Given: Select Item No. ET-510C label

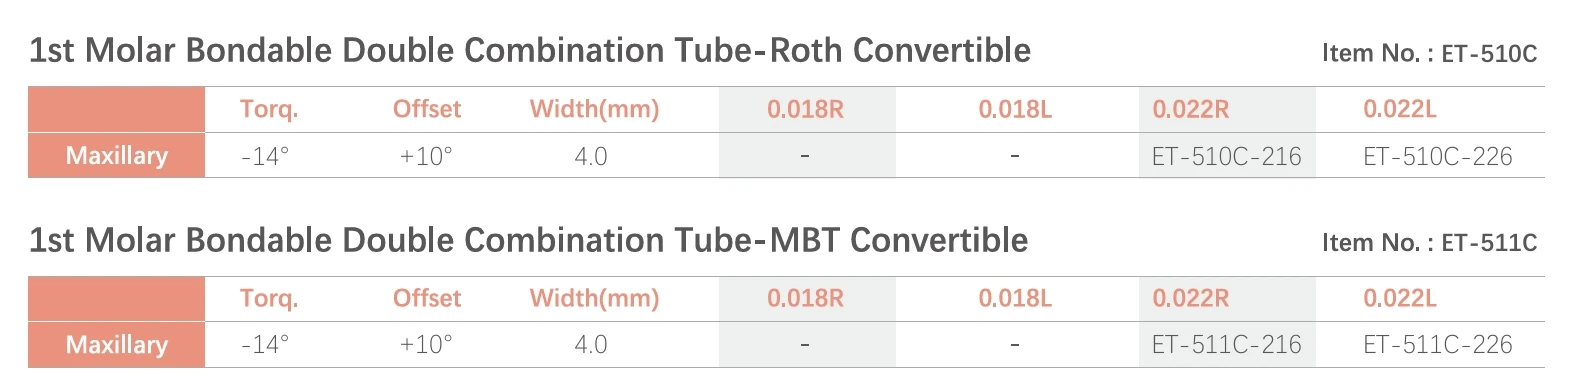Looking at the screenshot, I should [1429, 53].
